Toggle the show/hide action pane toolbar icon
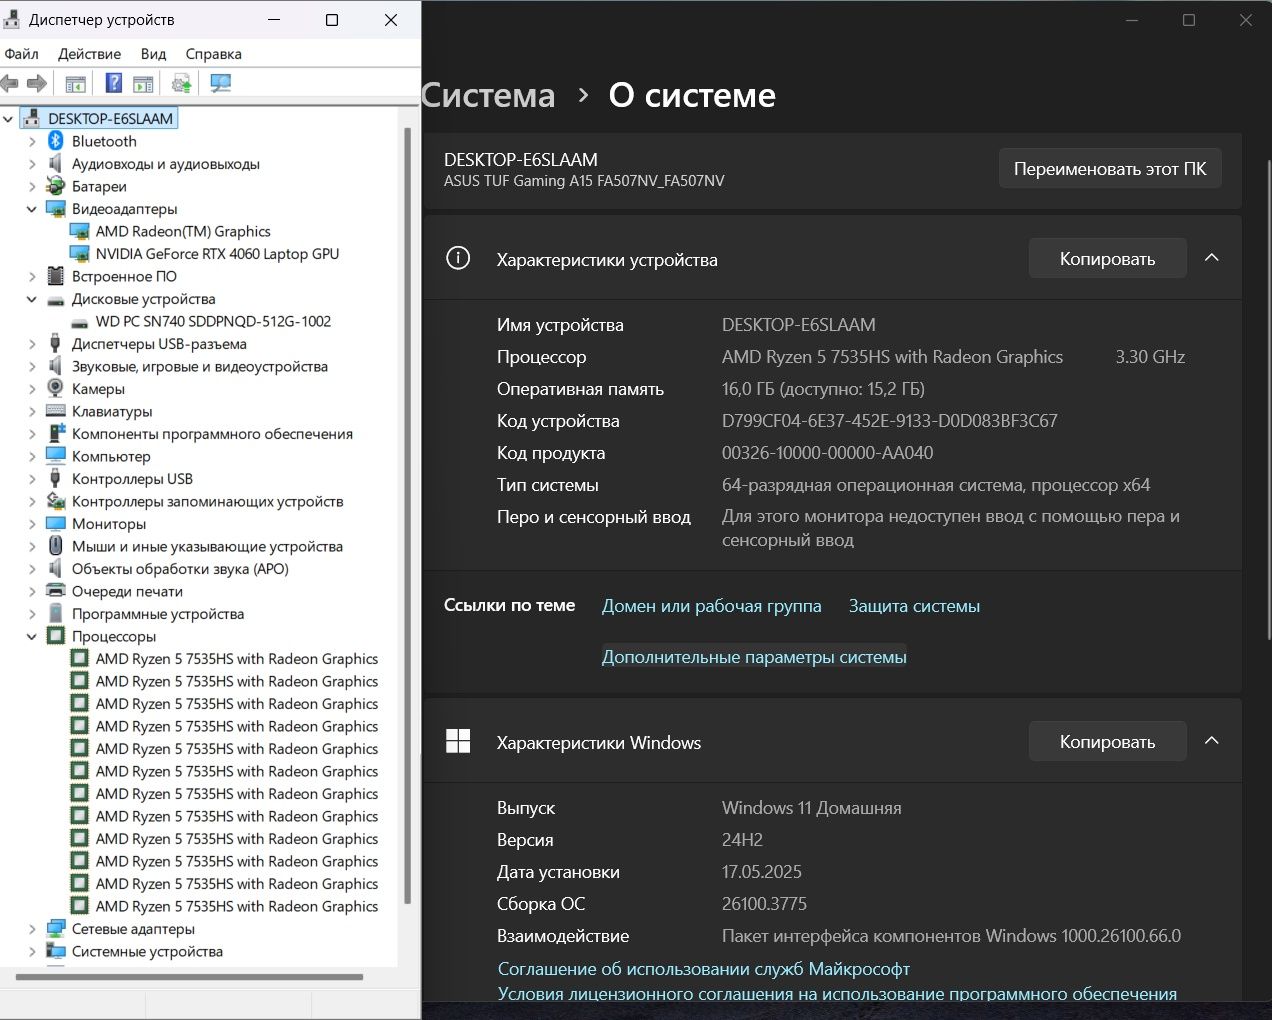 pyautogui.click(x=143, y=84)
